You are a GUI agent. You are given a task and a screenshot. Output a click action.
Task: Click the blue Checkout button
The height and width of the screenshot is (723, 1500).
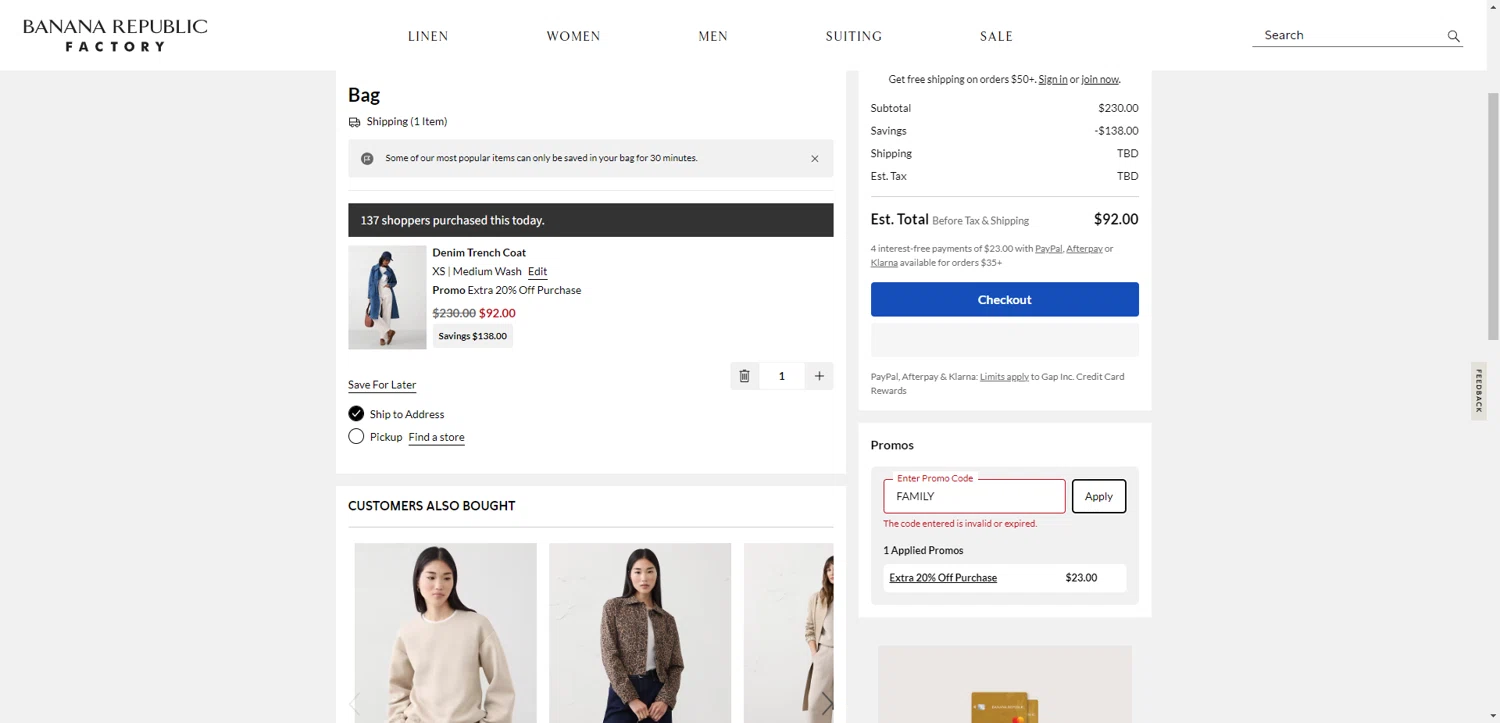coord(1005,299)
